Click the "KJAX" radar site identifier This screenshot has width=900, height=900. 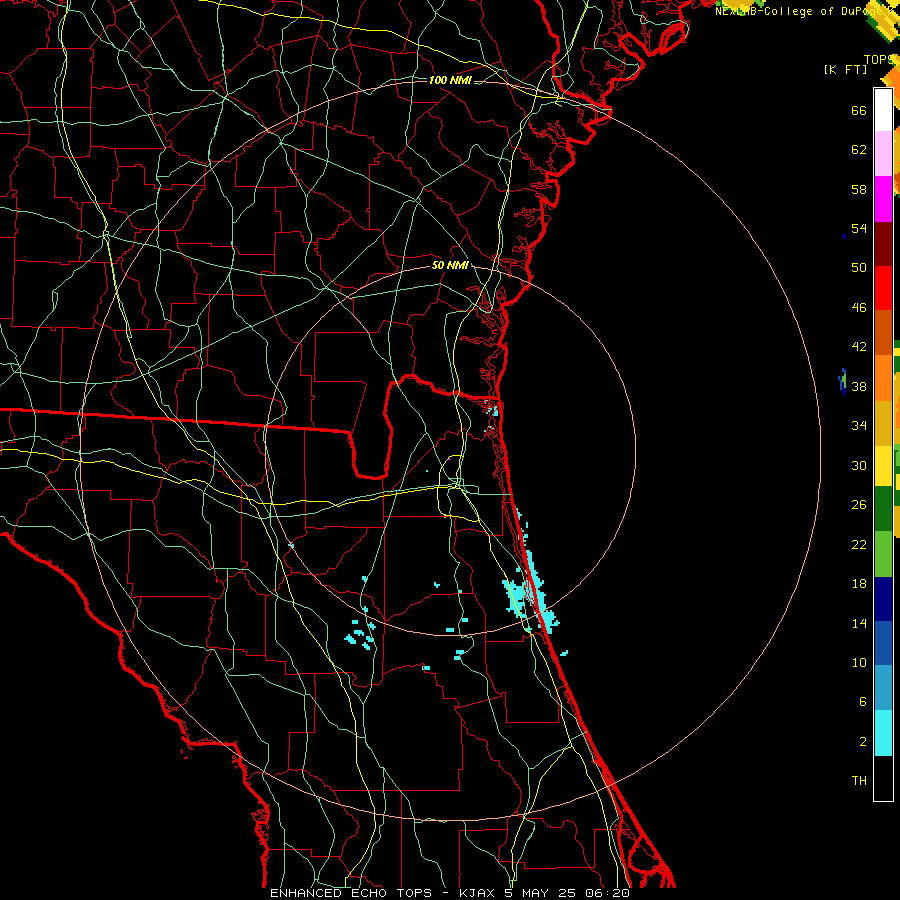point(479,893)
